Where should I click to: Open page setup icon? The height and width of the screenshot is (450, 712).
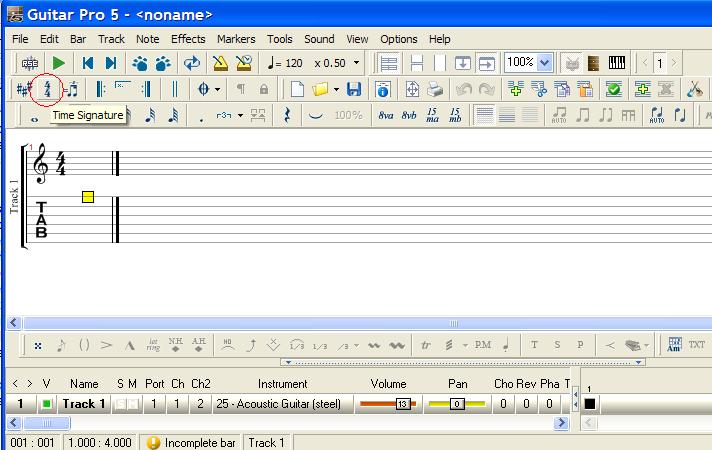click(412, 89)
